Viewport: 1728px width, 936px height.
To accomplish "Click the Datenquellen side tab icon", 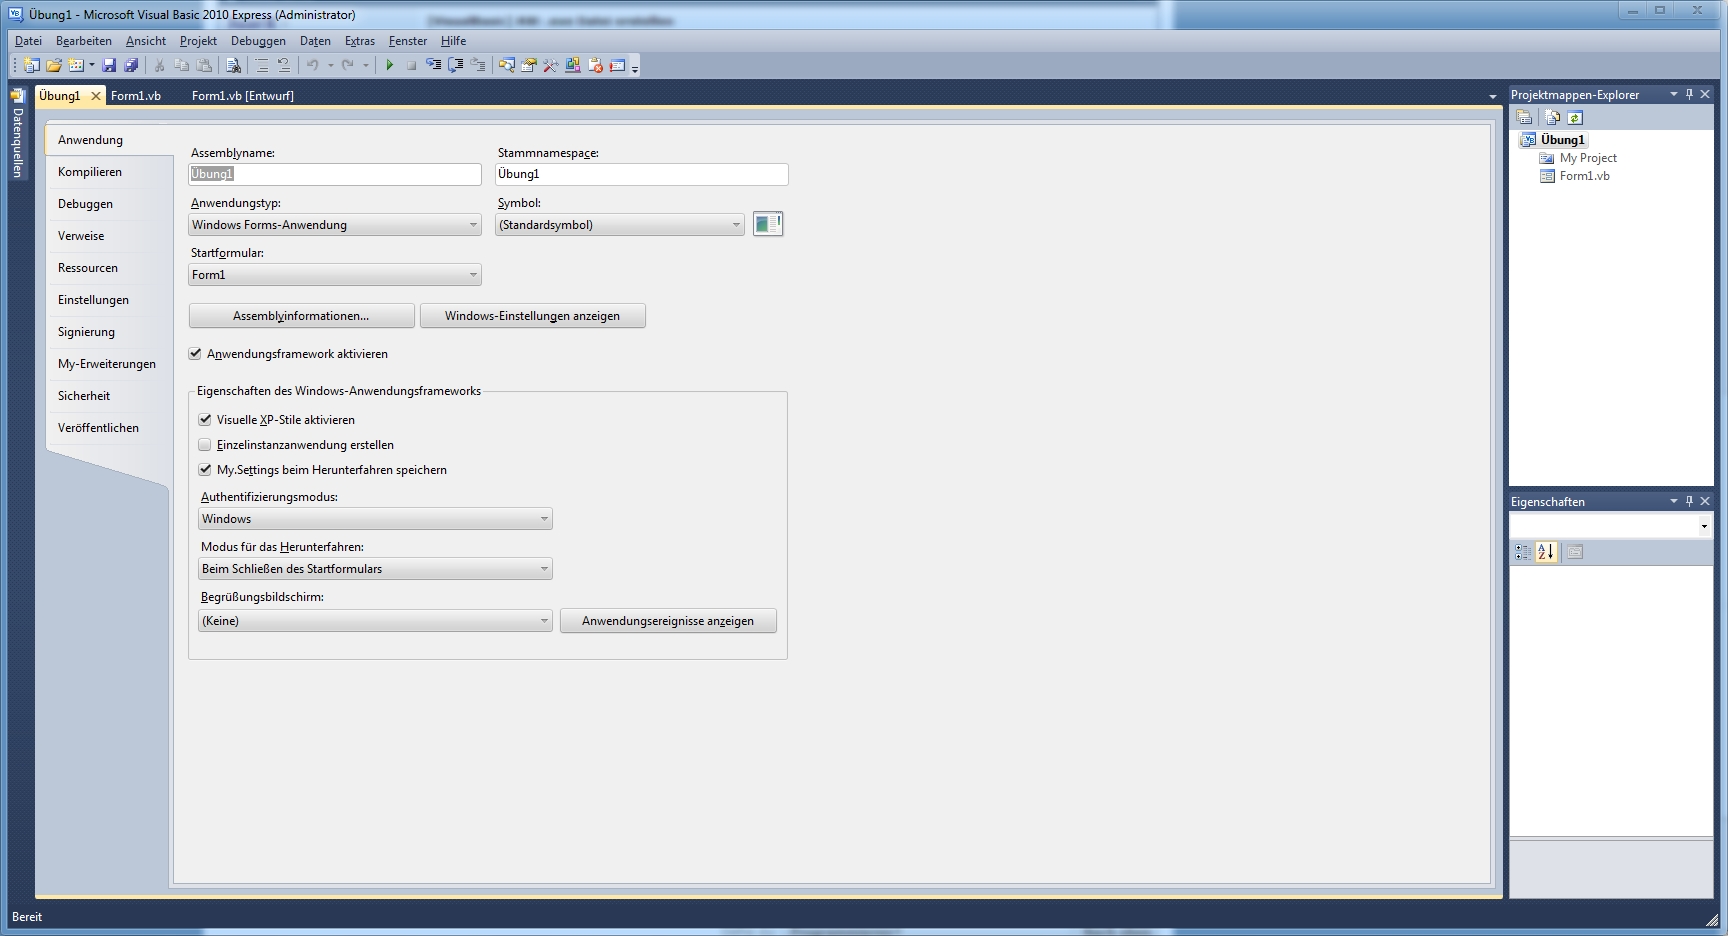I will tap(17, 97).
